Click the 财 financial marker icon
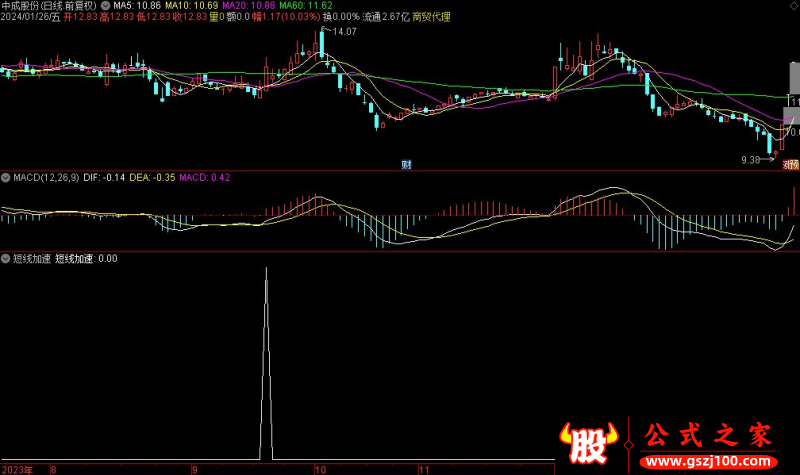Screen dimensions: 800x475 coord(407,163)
